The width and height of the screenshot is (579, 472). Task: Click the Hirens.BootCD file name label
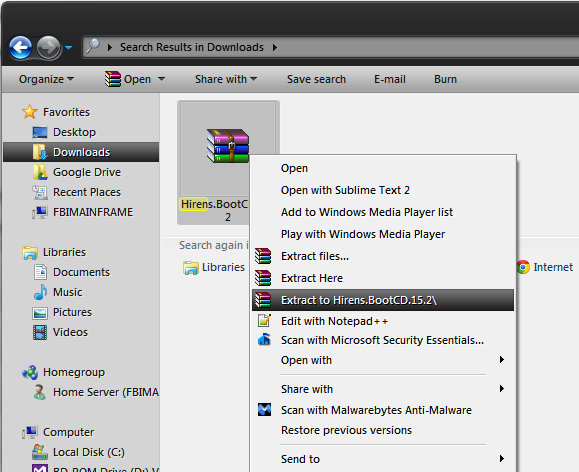tap(214, 210)
